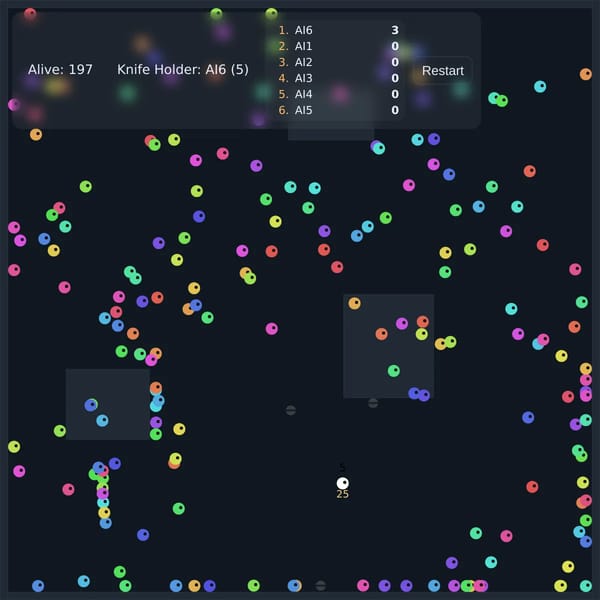600x600 pixels.
Task: Click the "25" label under the white ball
Action: [342, 494]
